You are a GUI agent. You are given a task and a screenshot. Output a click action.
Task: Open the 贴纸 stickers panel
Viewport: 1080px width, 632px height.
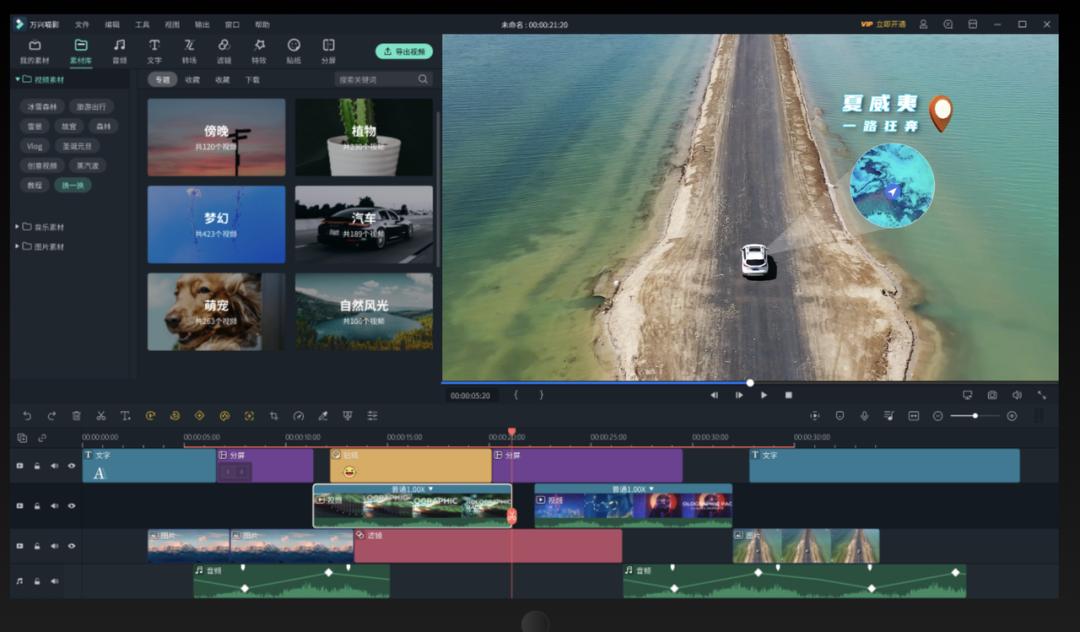tap(294, 50)
